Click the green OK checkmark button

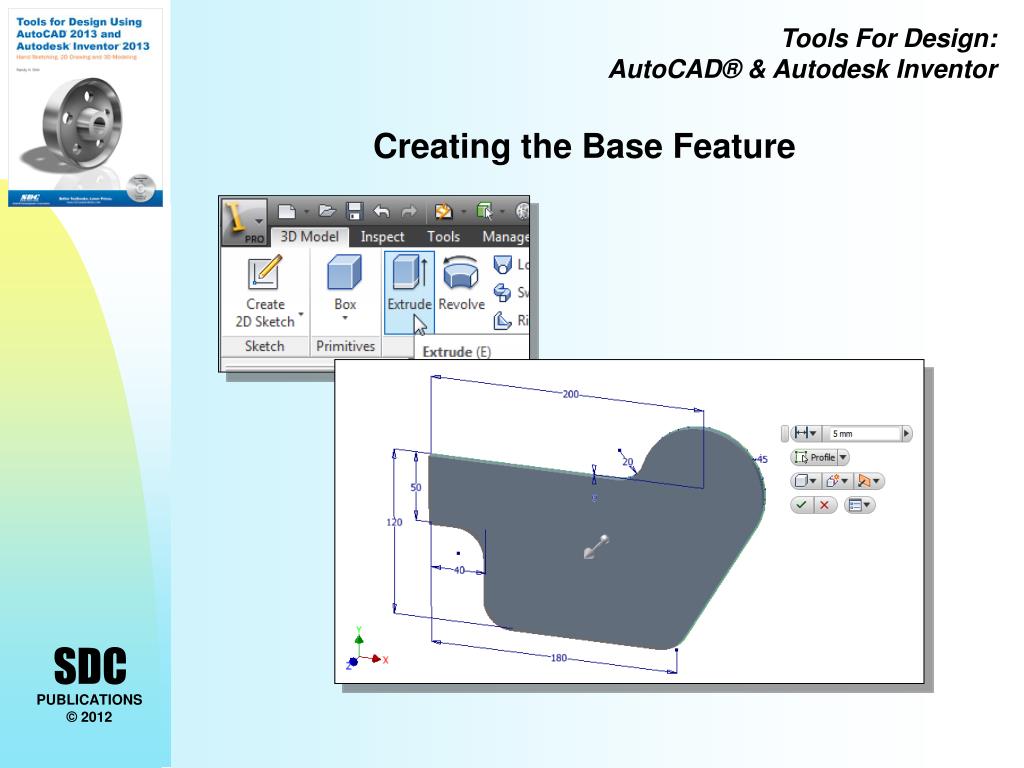[x=801, y=505]
